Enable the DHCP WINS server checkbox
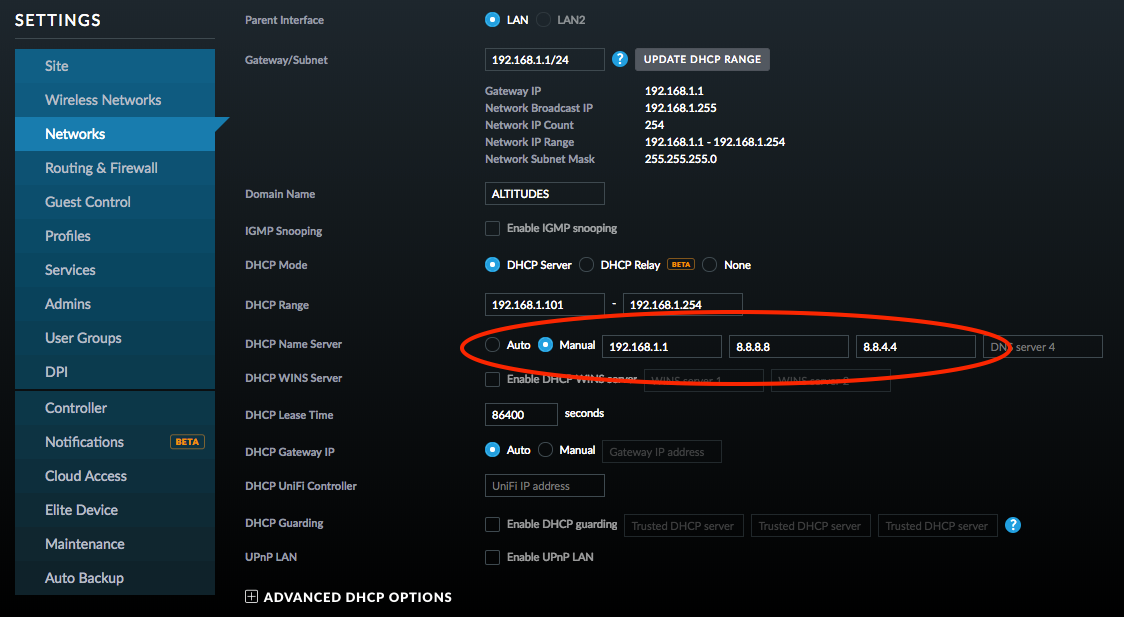The width and height of the screenshot is (1124, 617). pos(492,379)
